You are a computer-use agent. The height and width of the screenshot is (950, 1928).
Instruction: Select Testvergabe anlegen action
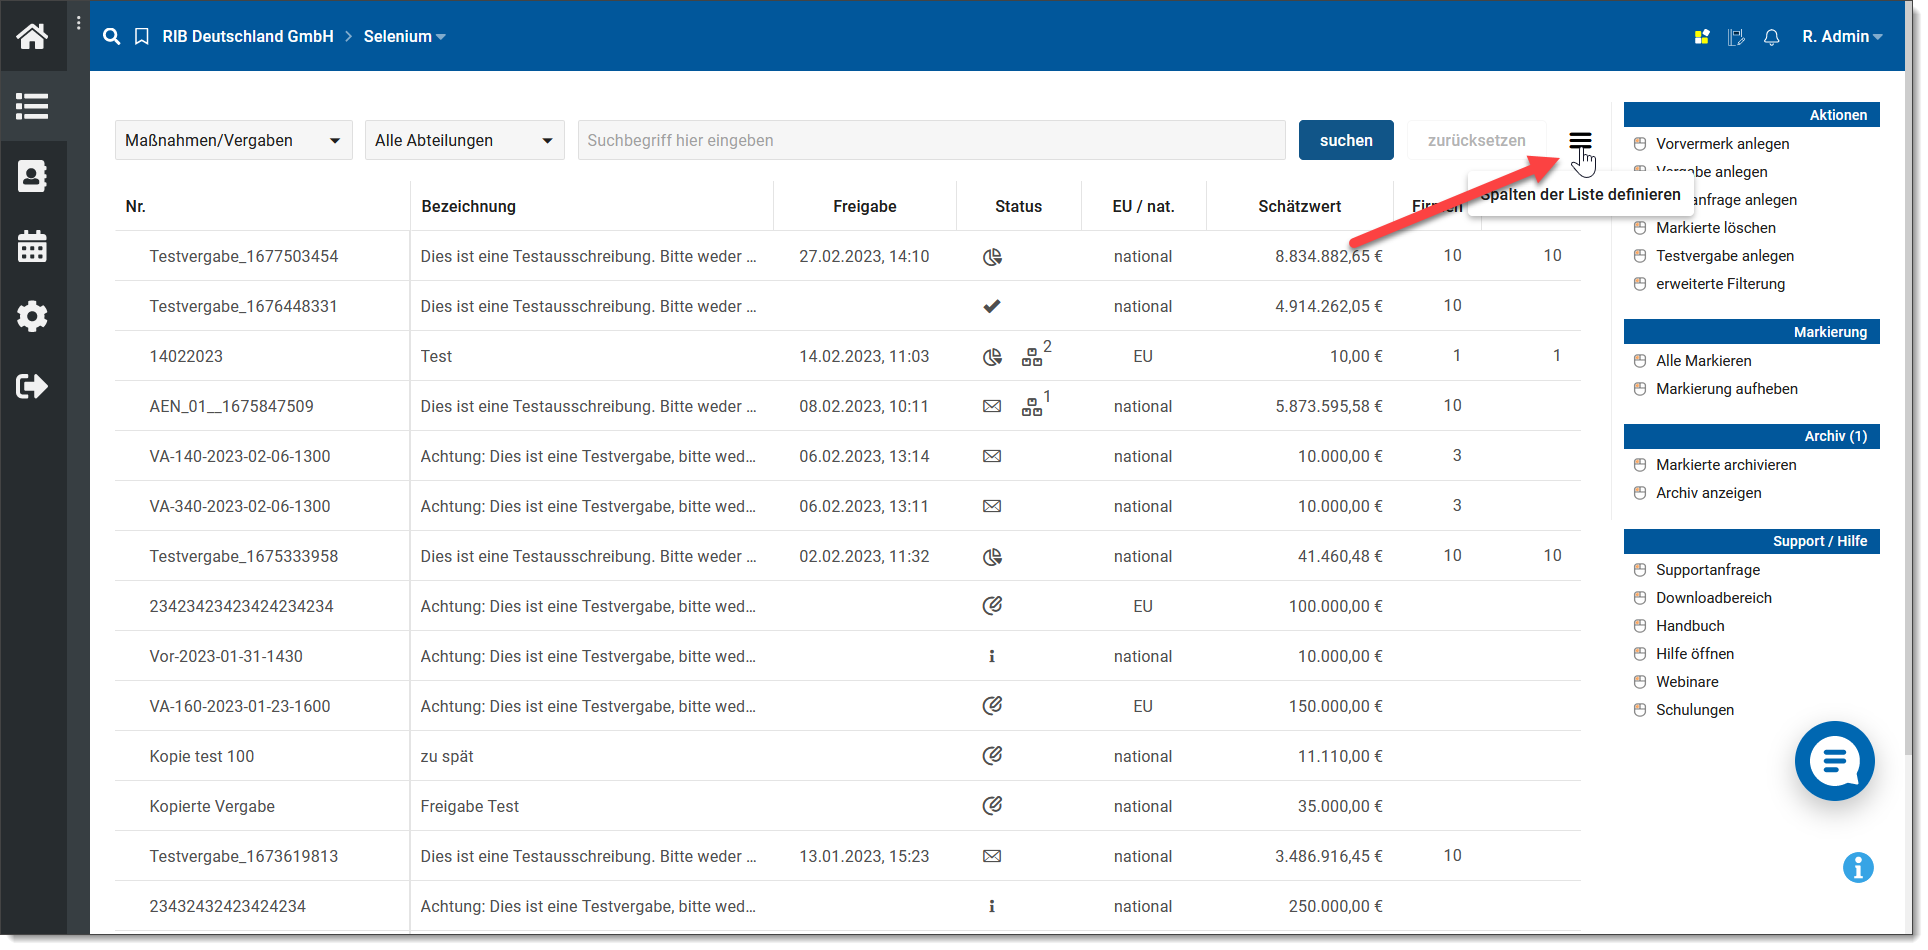pos(1725,256)
